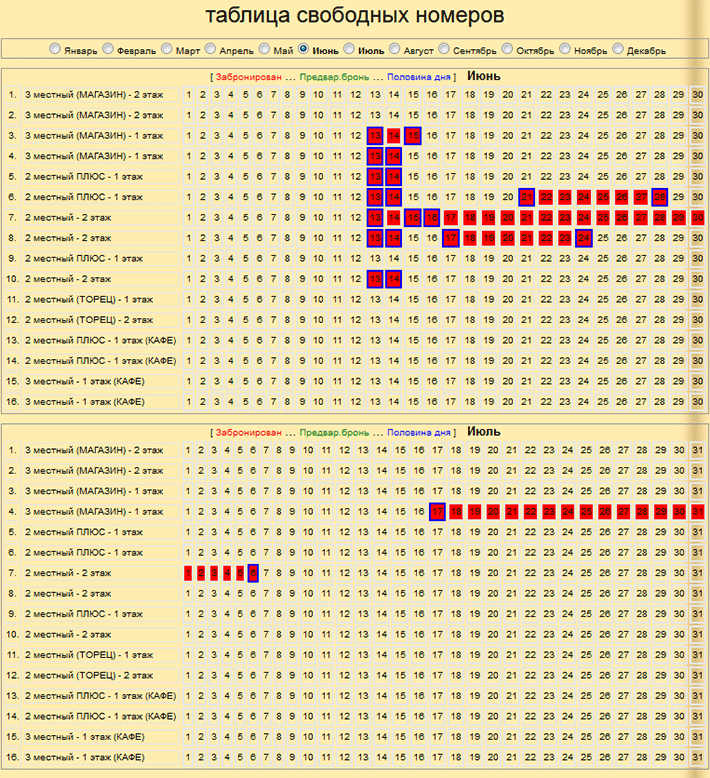Click free day 1 in June row 1
Image resolution: width=710 pixels, height=778 pixels.
189,95
